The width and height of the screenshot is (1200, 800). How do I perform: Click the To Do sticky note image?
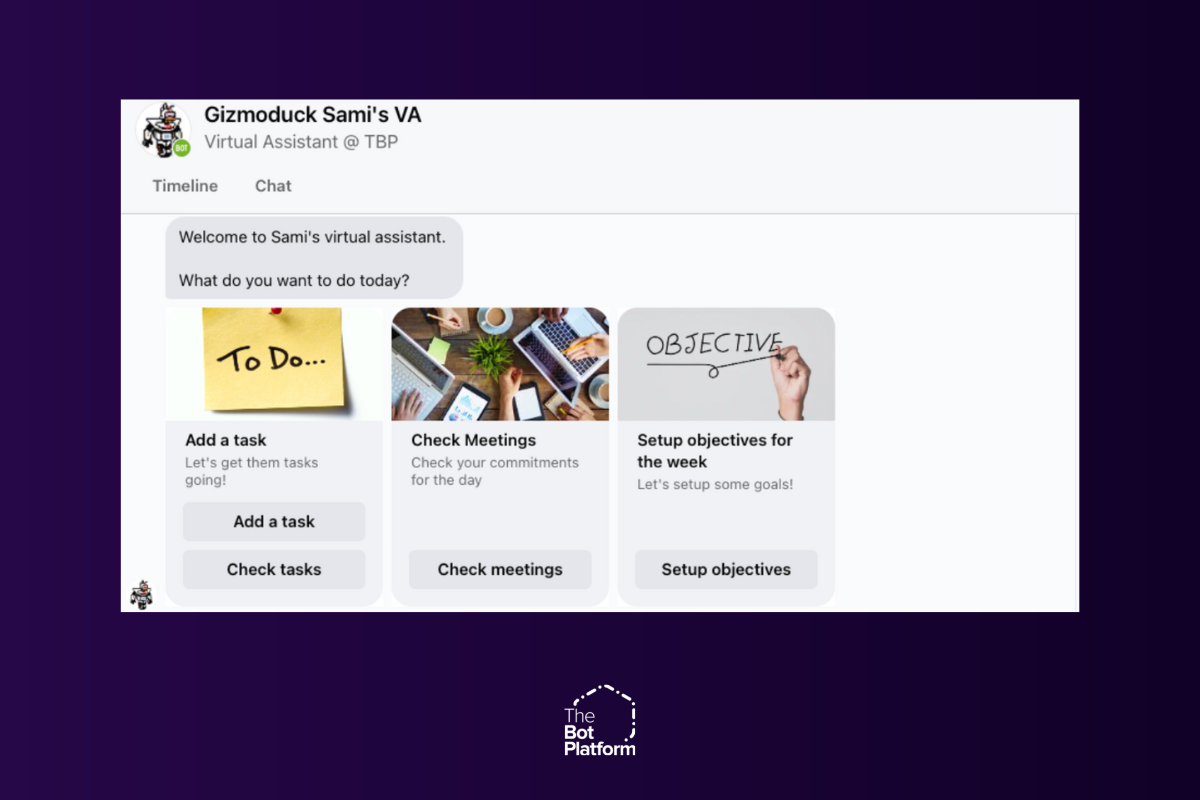point(274,364)
